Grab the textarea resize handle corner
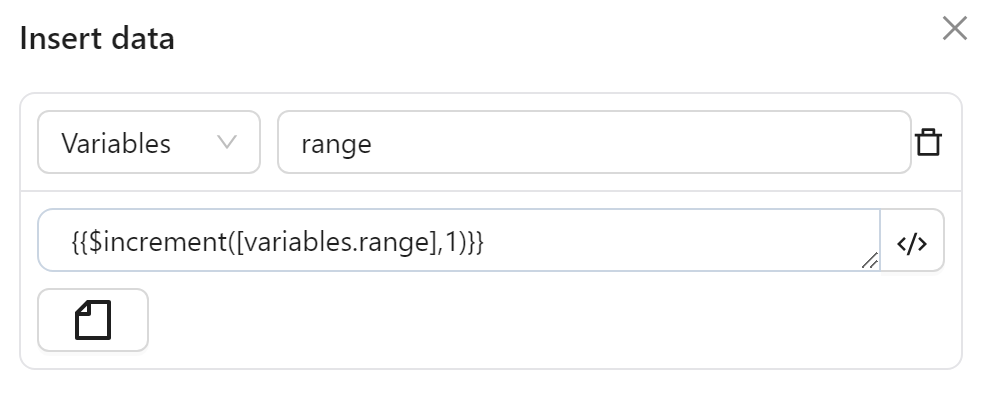Screen dimensions: 984x396 870,260
